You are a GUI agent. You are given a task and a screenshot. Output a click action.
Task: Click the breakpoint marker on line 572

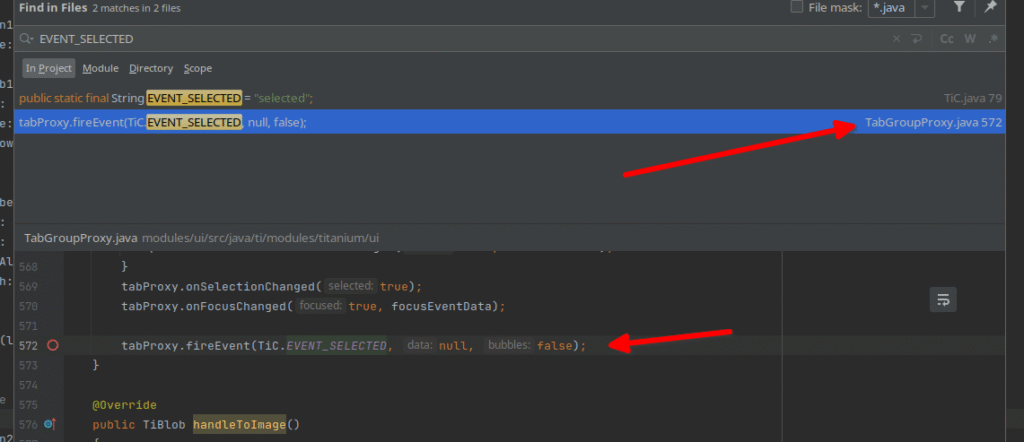[x=53, y=345]
